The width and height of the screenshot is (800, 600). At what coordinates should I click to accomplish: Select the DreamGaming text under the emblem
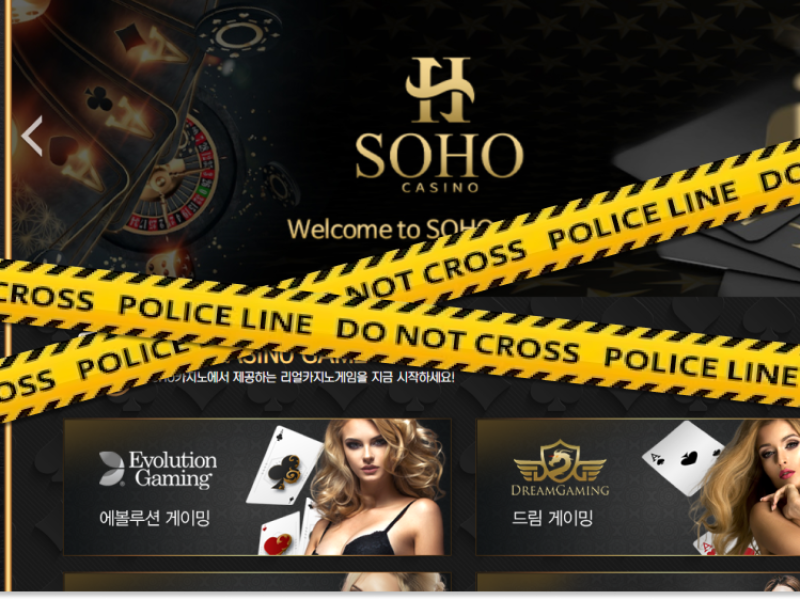coord(560,490)
